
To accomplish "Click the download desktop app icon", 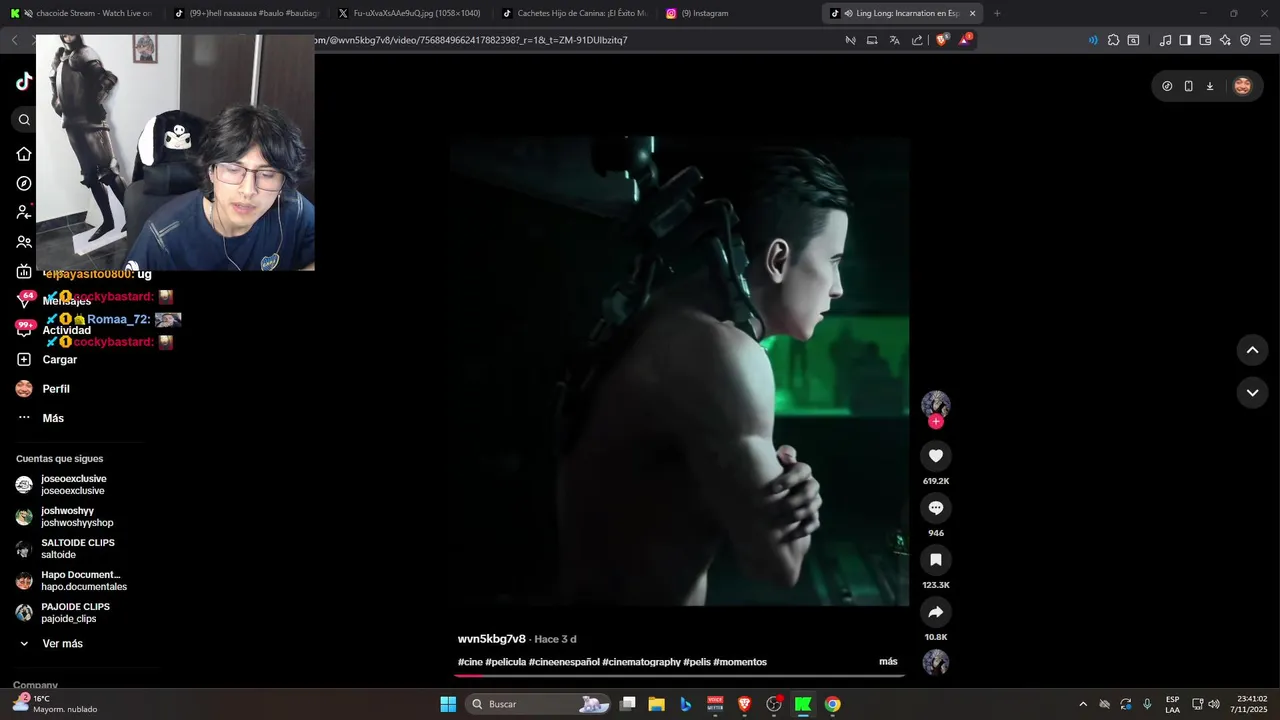I will [x=1210, y=86].
